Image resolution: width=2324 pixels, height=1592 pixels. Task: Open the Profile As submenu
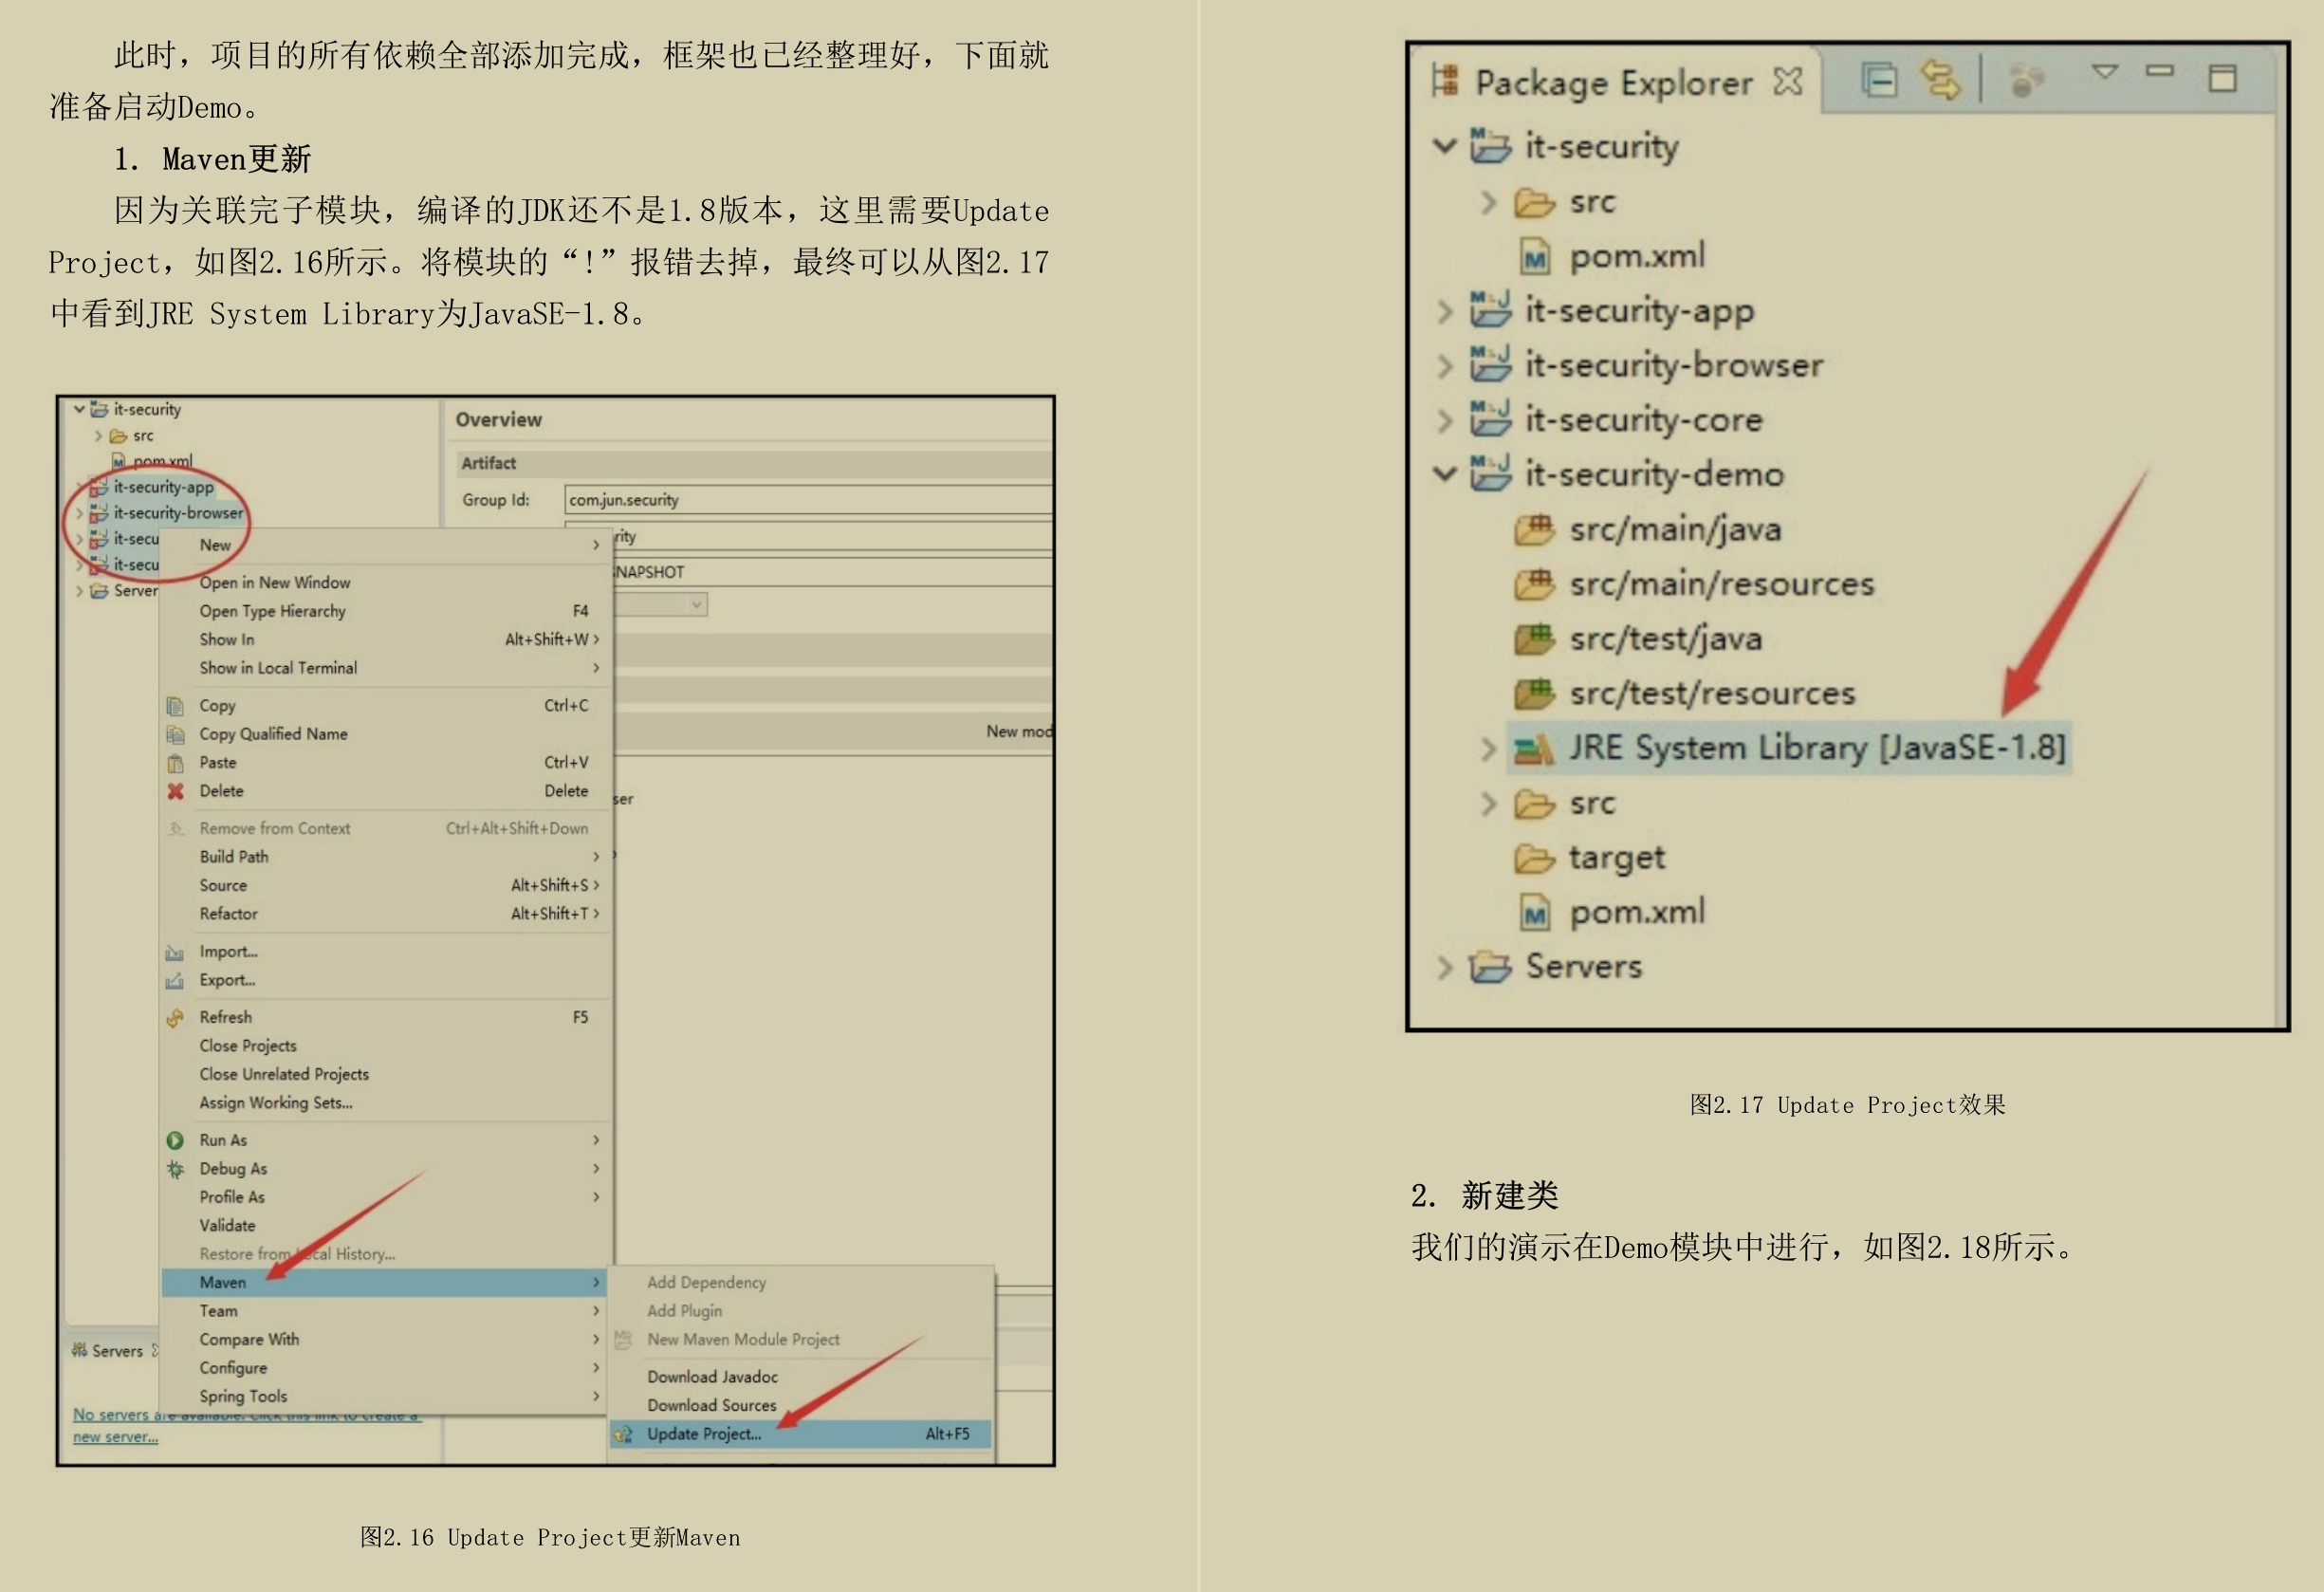click(386, 1197)
